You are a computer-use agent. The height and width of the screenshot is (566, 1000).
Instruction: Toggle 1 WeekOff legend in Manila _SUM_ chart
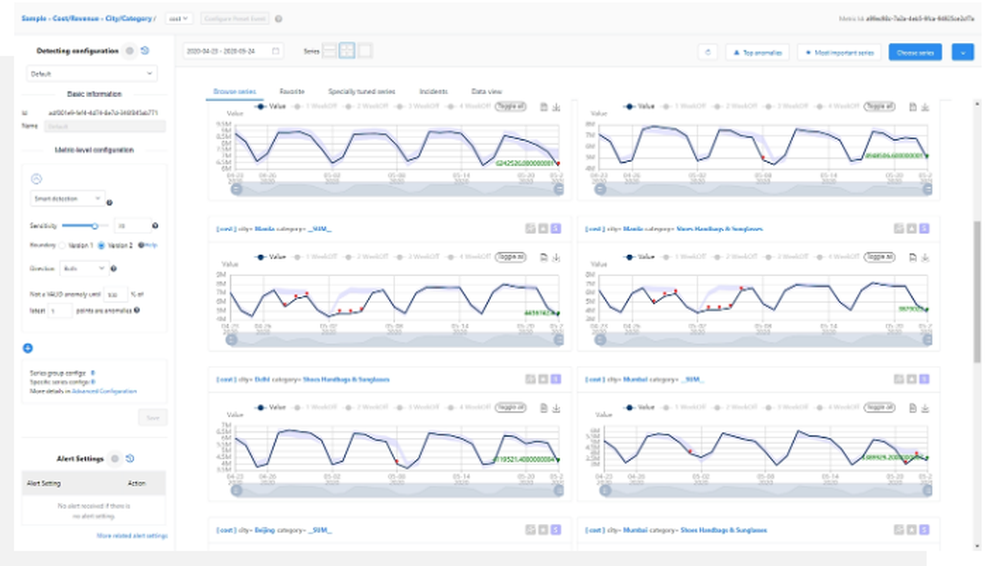[x=315, y=257]
